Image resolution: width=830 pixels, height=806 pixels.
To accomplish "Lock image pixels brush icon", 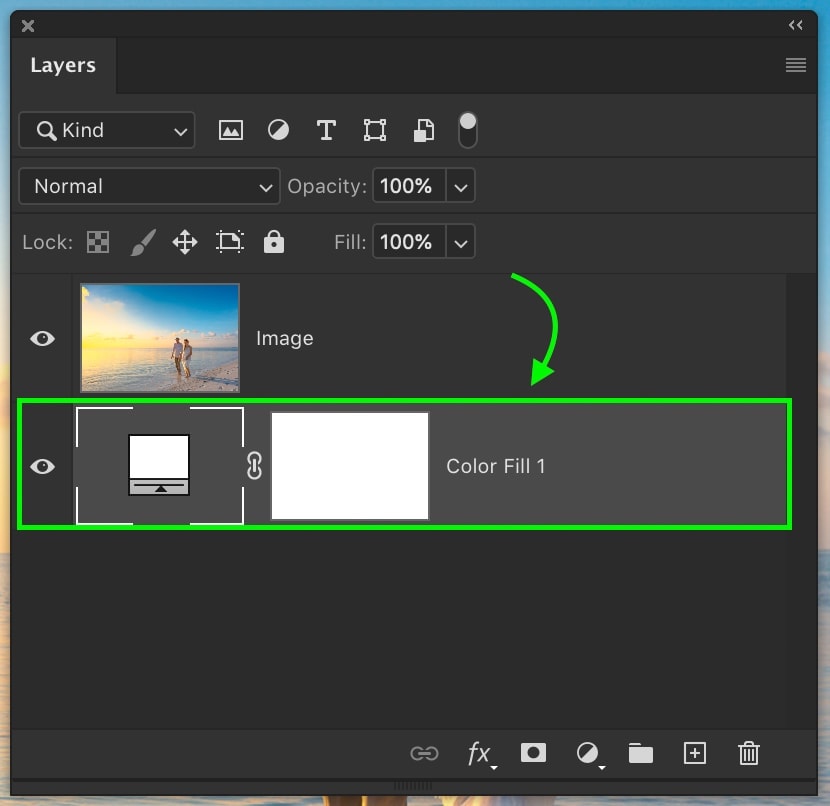I will tap(143, 242).
